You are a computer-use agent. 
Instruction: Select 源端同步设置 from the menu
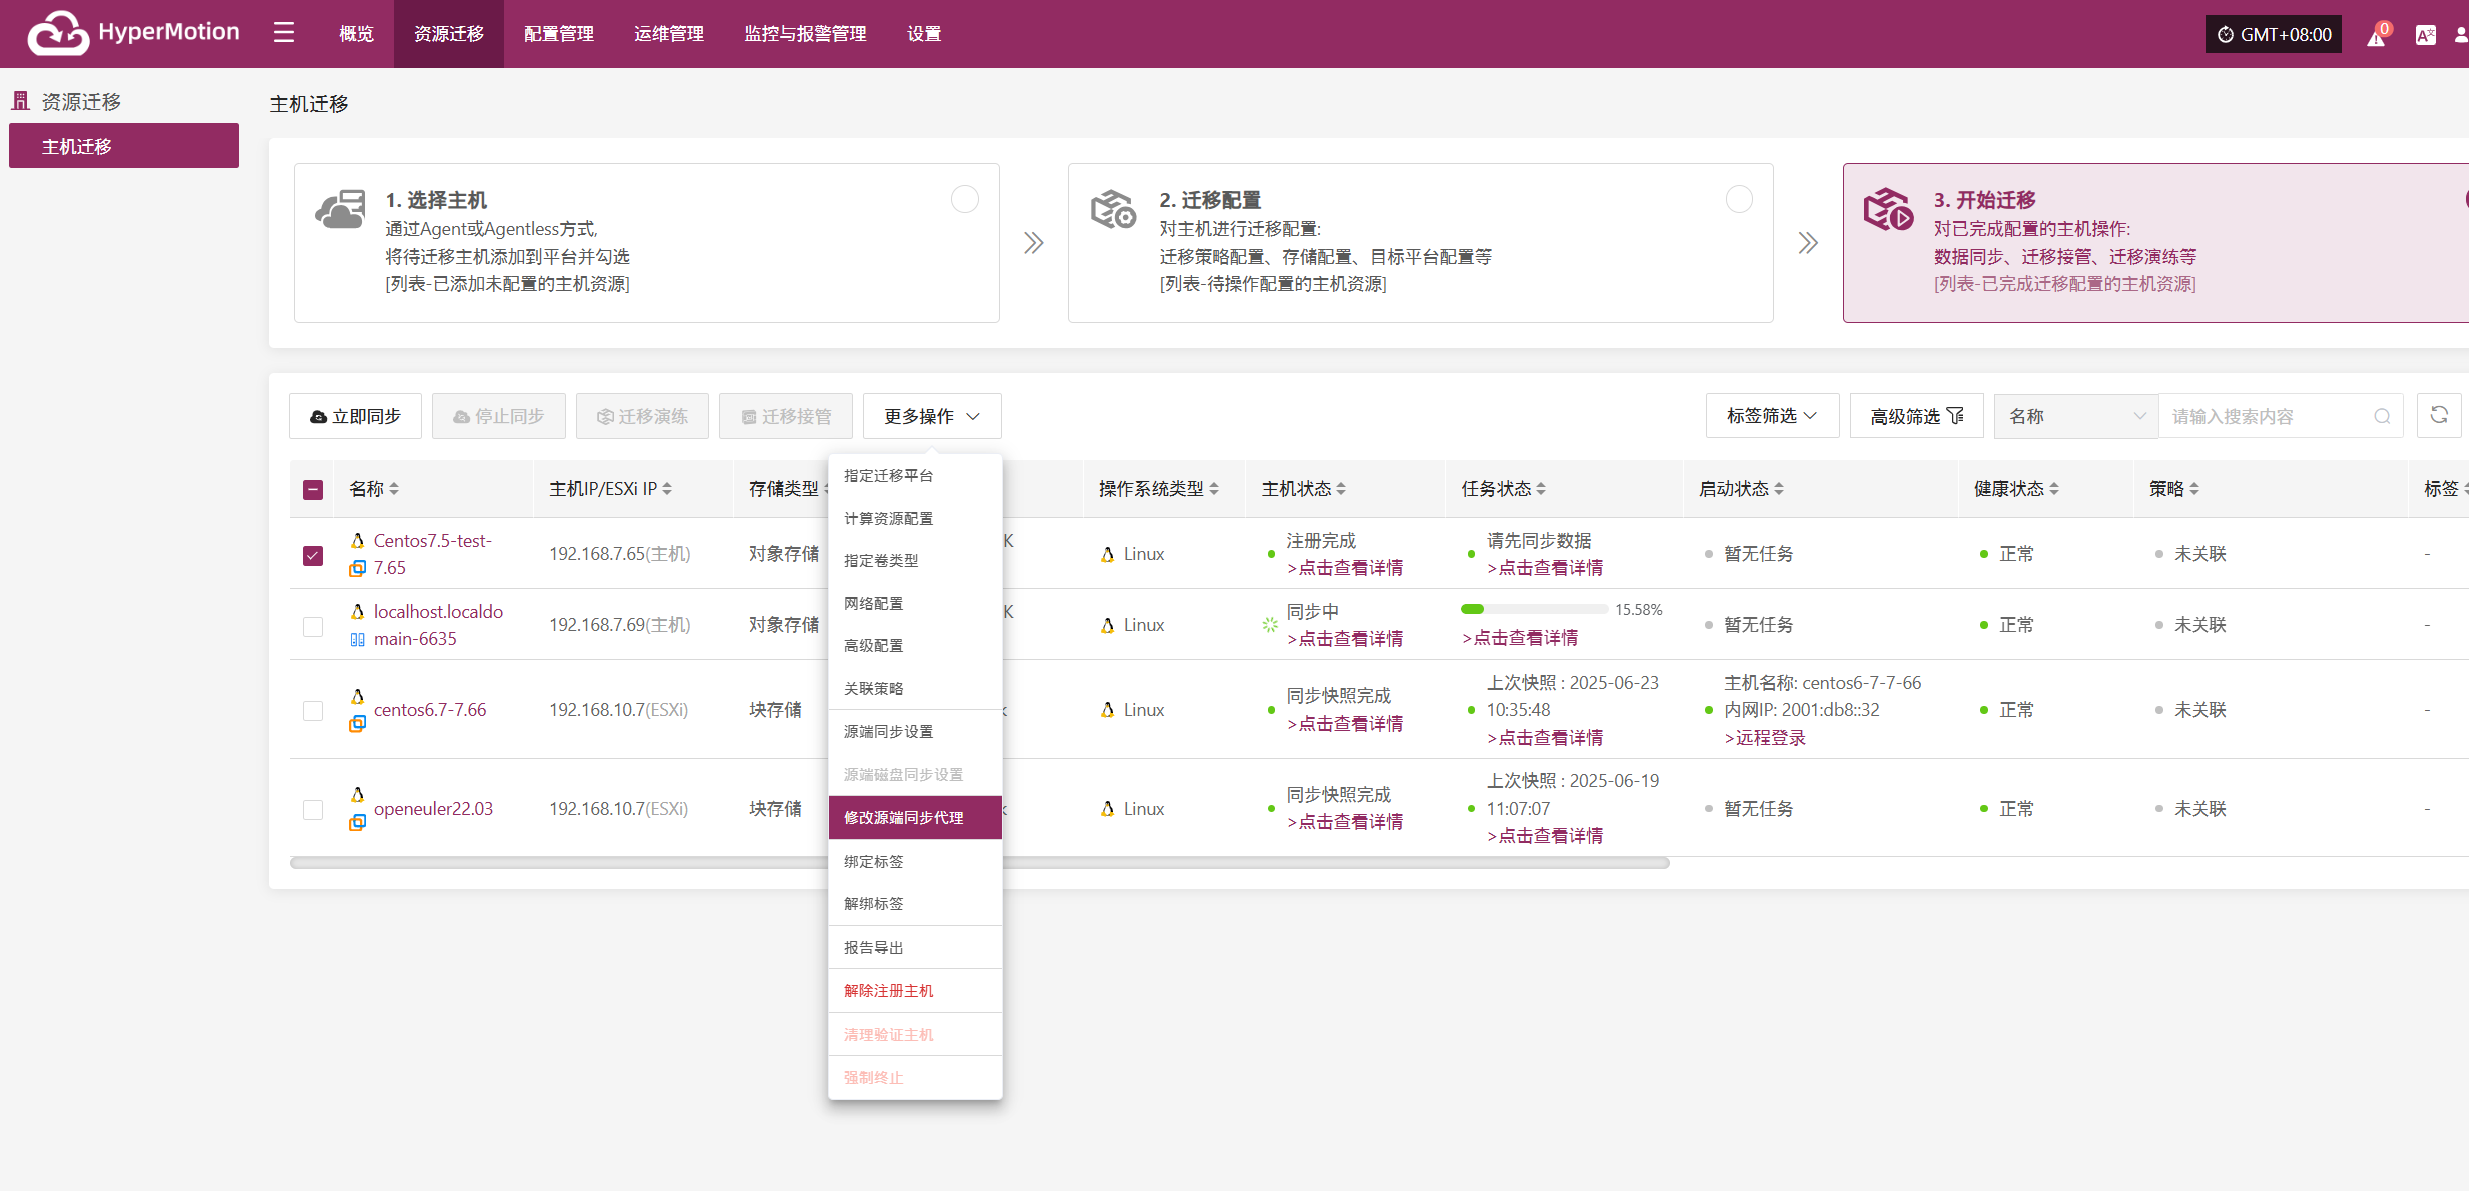915,732
